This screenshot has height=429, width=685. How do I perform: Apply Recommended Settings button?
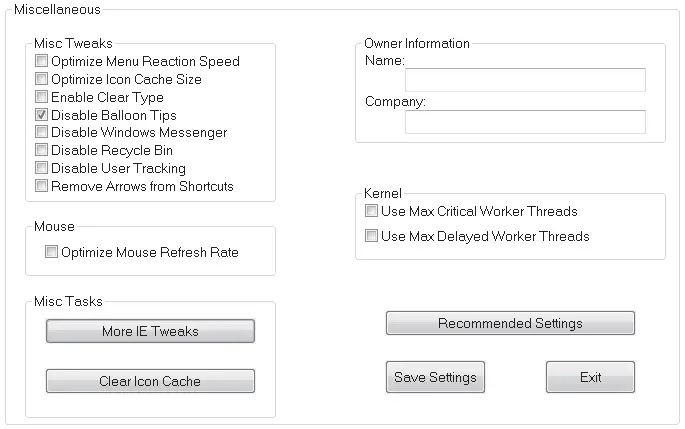tap(510, 323)
